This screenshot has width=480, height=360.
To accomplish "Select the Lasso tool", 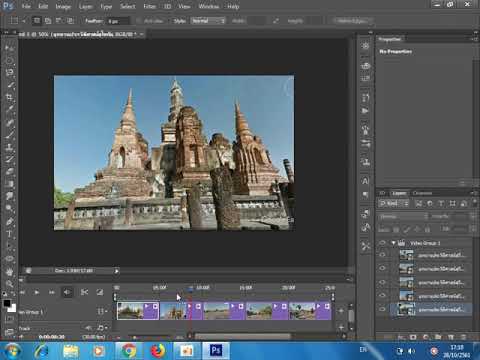I will [x=9, y=73].
